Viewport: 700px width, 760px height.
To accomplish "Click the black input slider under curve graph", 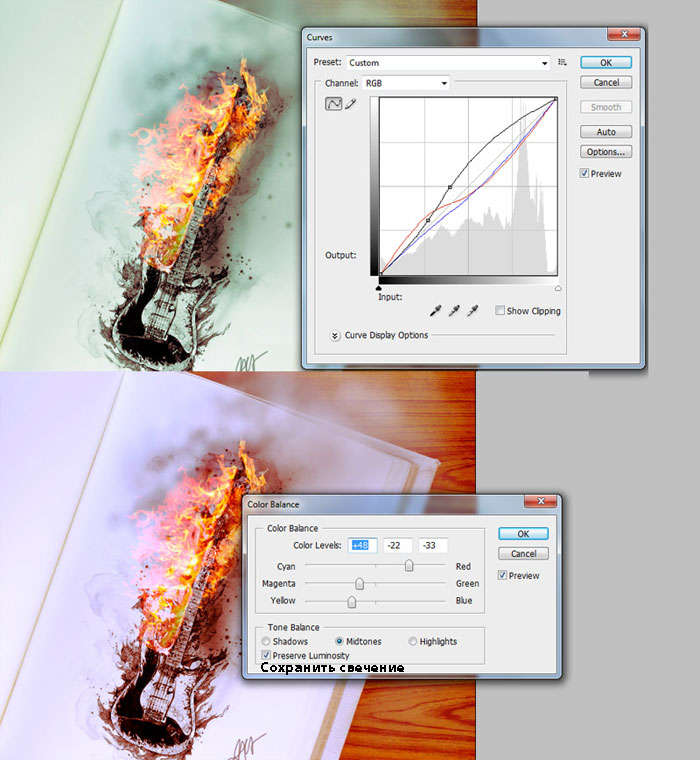I will (379, 288).
